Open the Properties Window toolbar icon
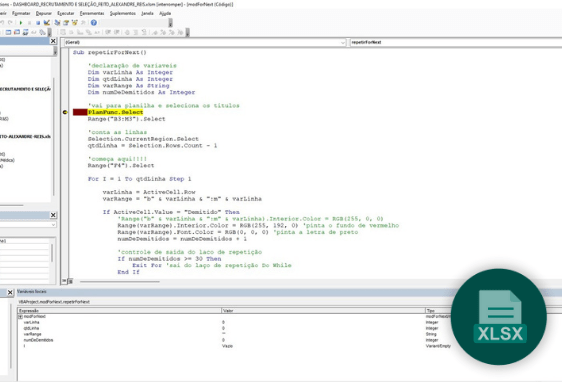562x382 pixels. click(66, 23)
